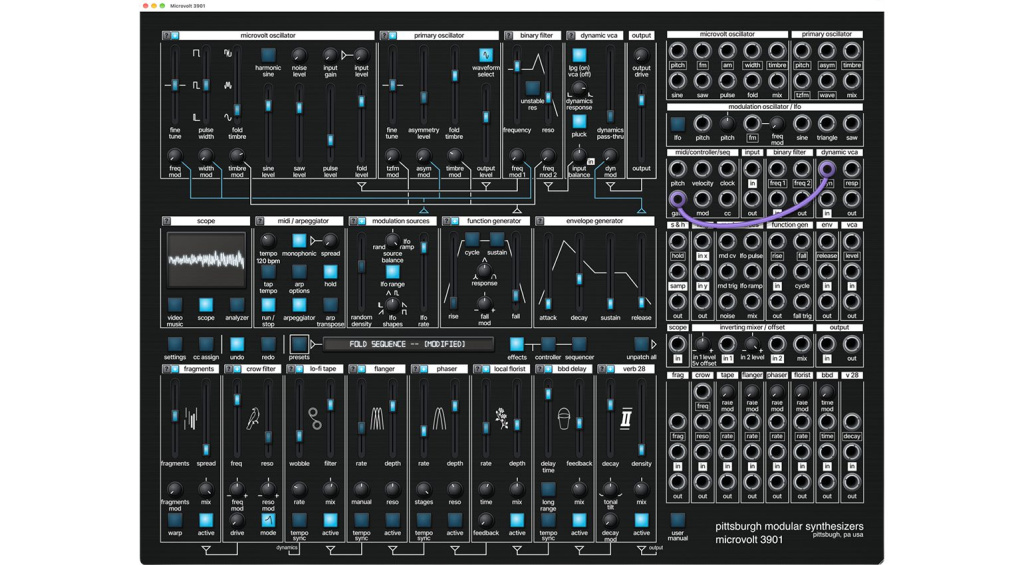Expand the unpatch all arrow

tap(654, 344)
